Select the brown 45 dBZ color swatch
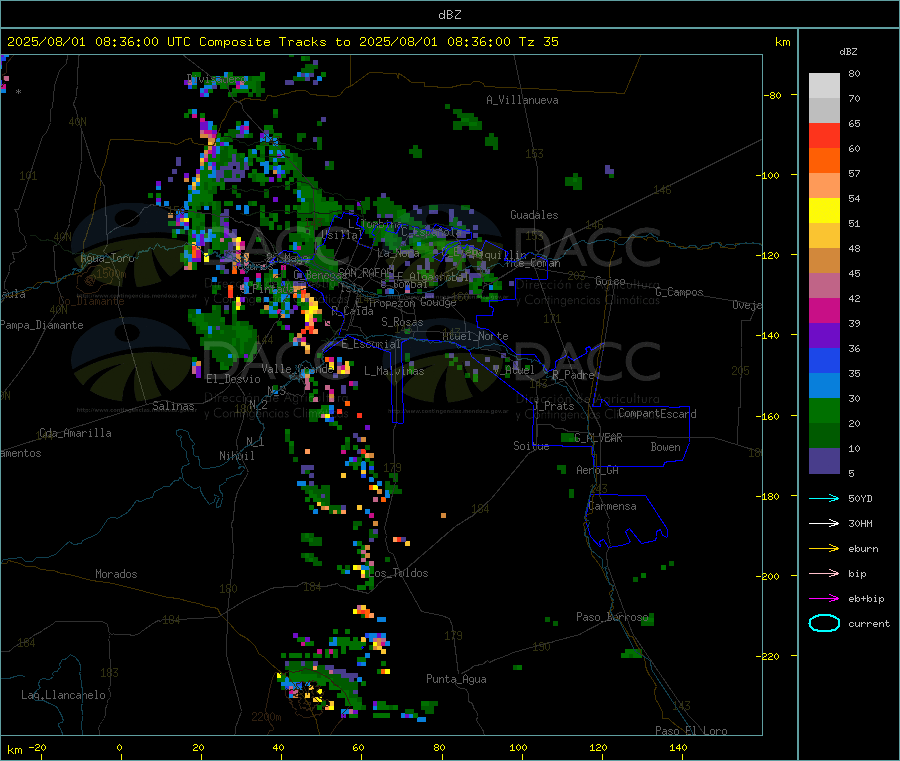Image resolution: width=900 pixels, height=761 pixels. pos(824,261)
